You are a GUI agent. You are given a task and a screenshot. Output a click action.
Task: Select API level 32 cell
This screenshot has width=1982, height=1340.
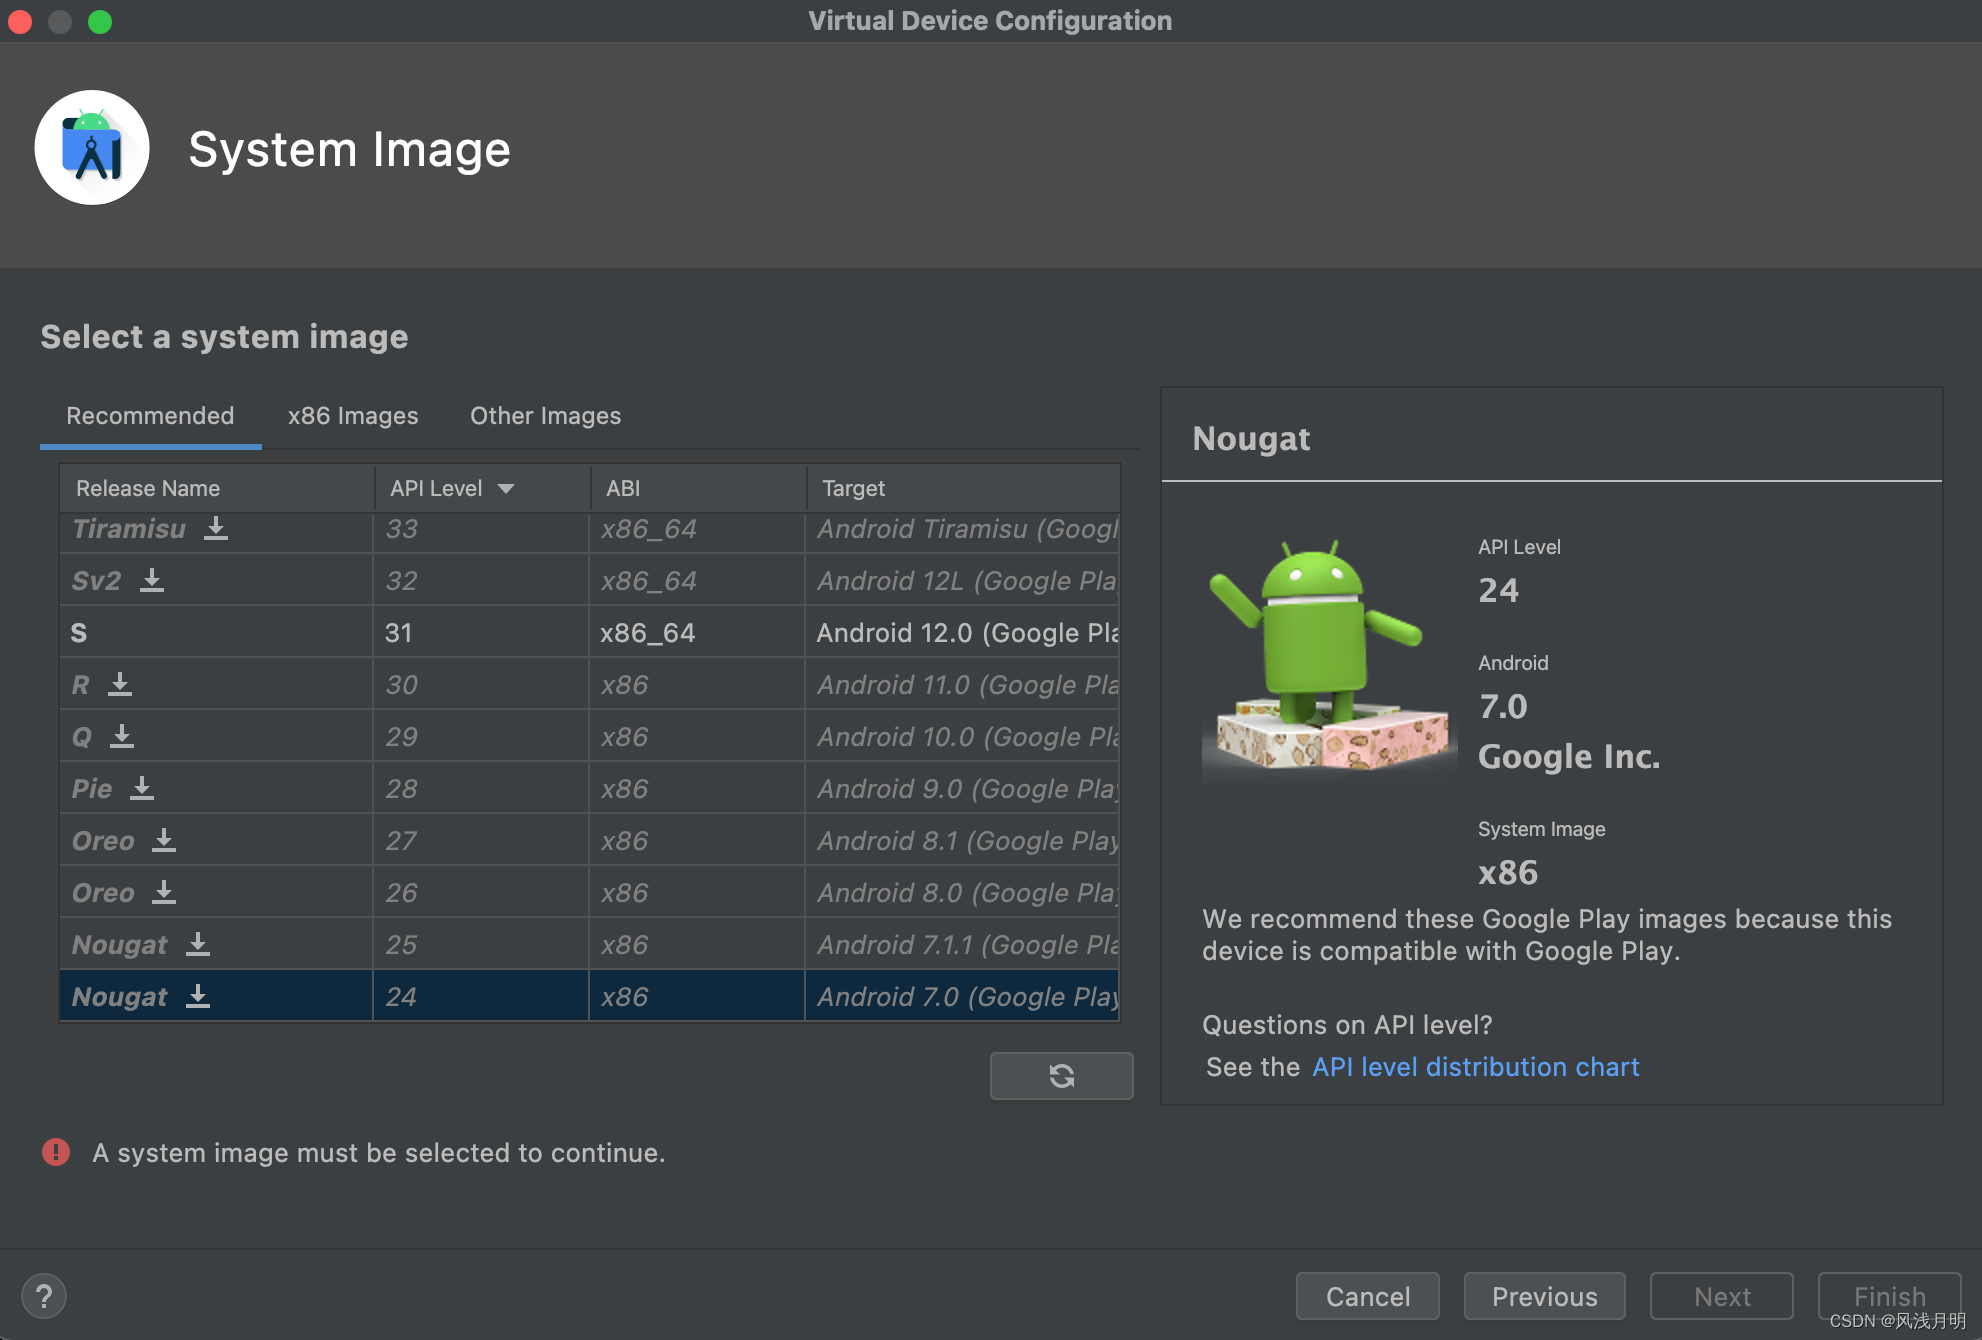click(x=481, y=580)
